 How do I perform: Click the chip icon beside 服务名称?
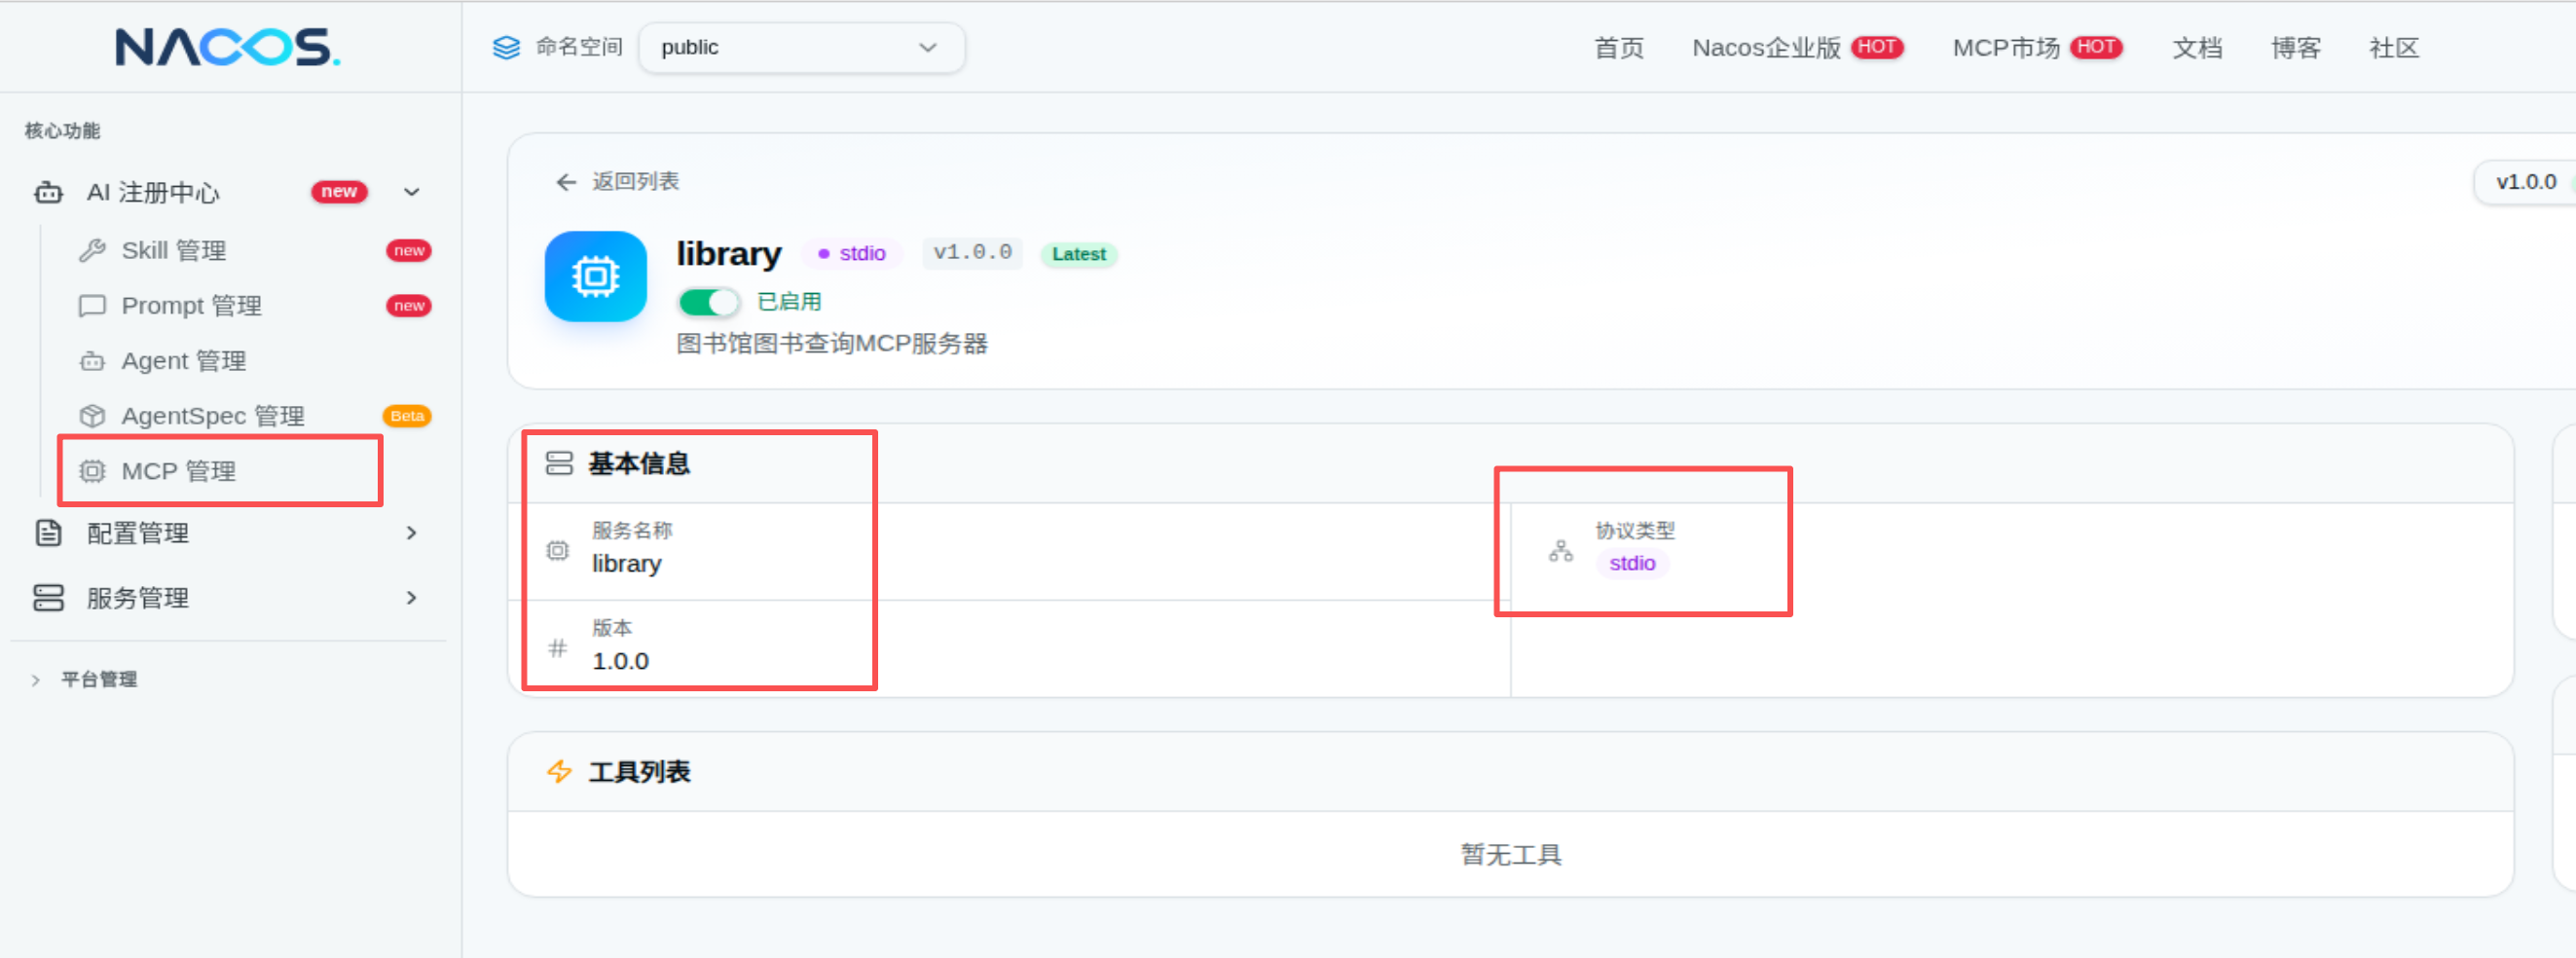[558, 550]
